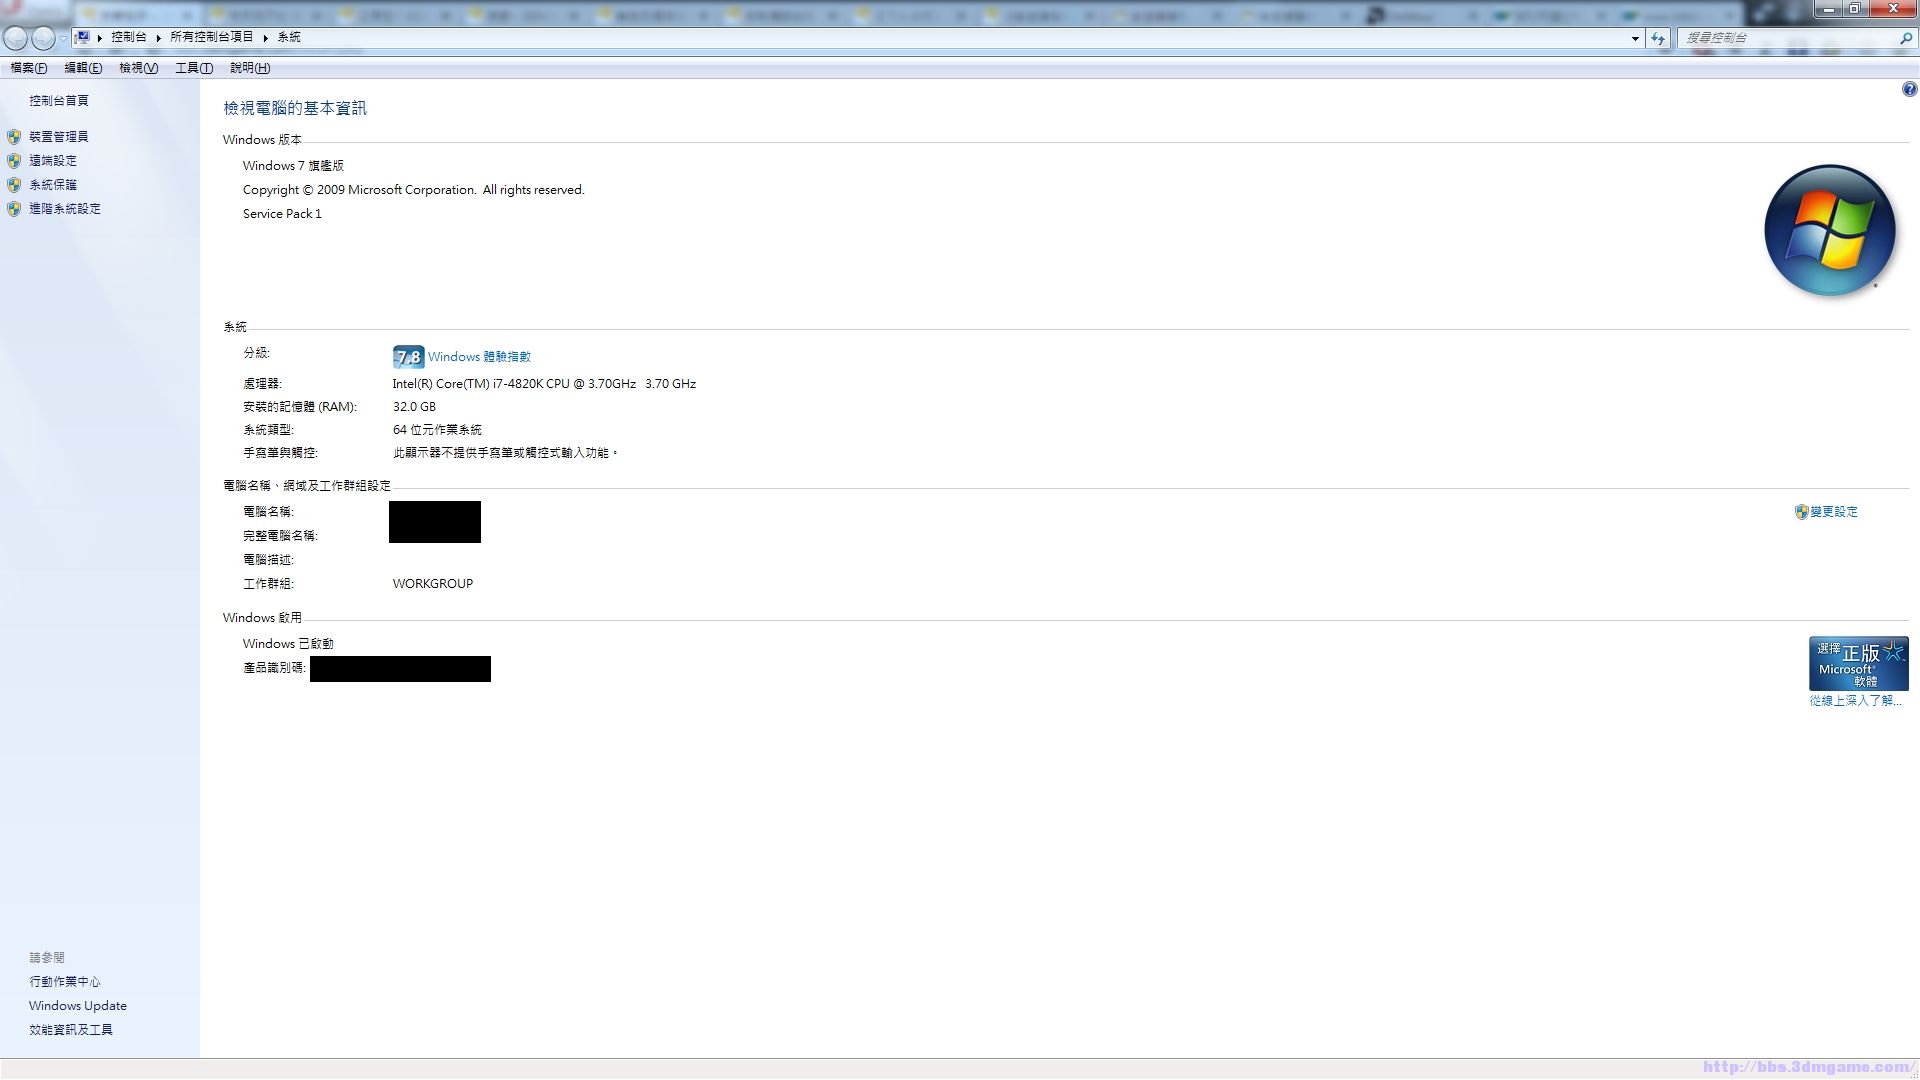This screenshot has height=1080, width=1920.
Task: Select Windows 7 旗艦版 edition text
Action: point(293,166)
